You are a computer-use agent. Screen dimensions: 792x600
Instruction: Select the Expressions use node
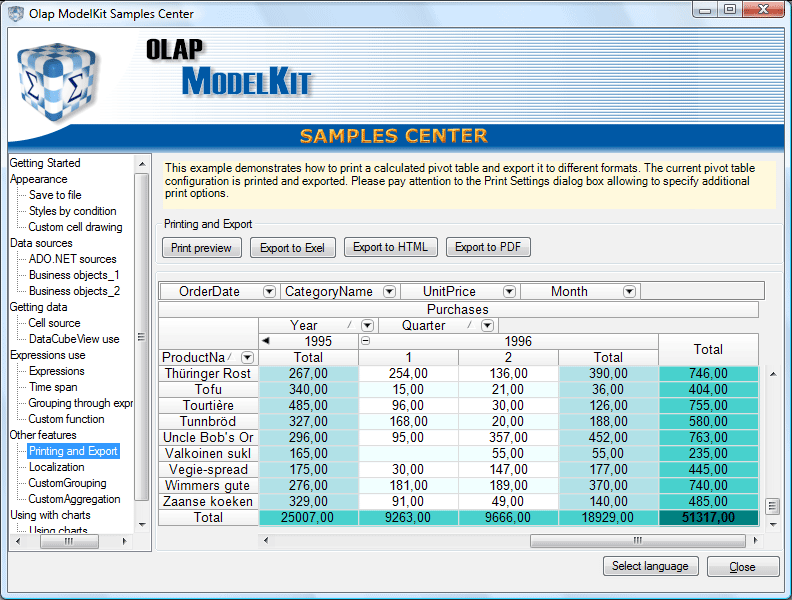click(47, 355)
